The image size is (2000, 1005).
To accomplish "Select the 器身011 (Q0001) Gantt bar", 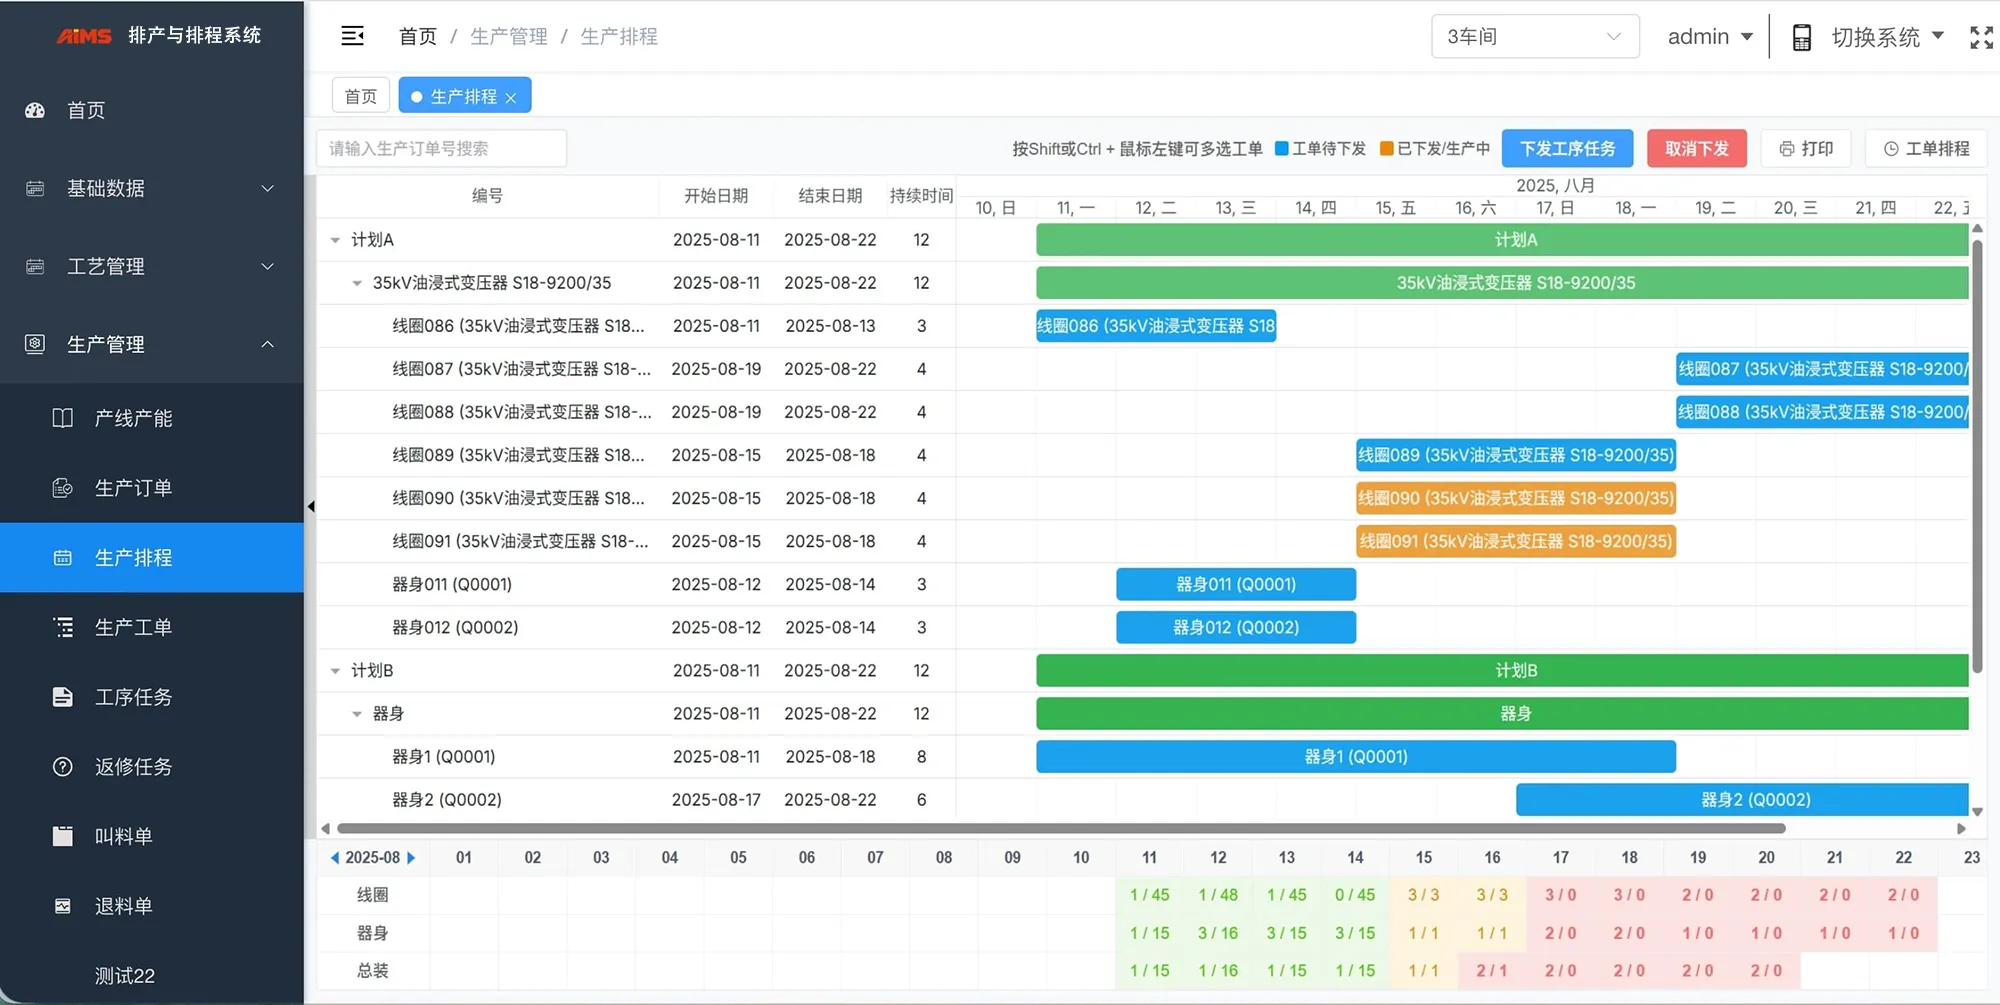I will click(x=1236, y=584).
